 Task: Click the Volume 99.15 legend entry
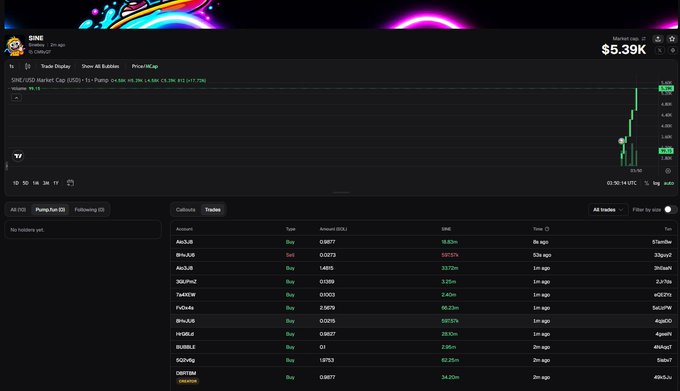[26, 88]
